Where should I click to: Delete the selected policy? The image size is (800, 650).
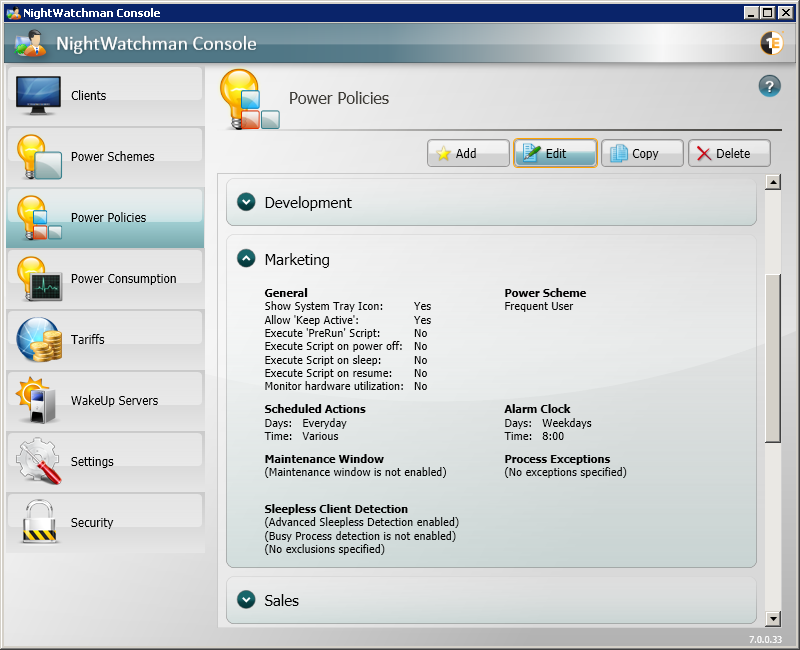[x=729, y=153]
